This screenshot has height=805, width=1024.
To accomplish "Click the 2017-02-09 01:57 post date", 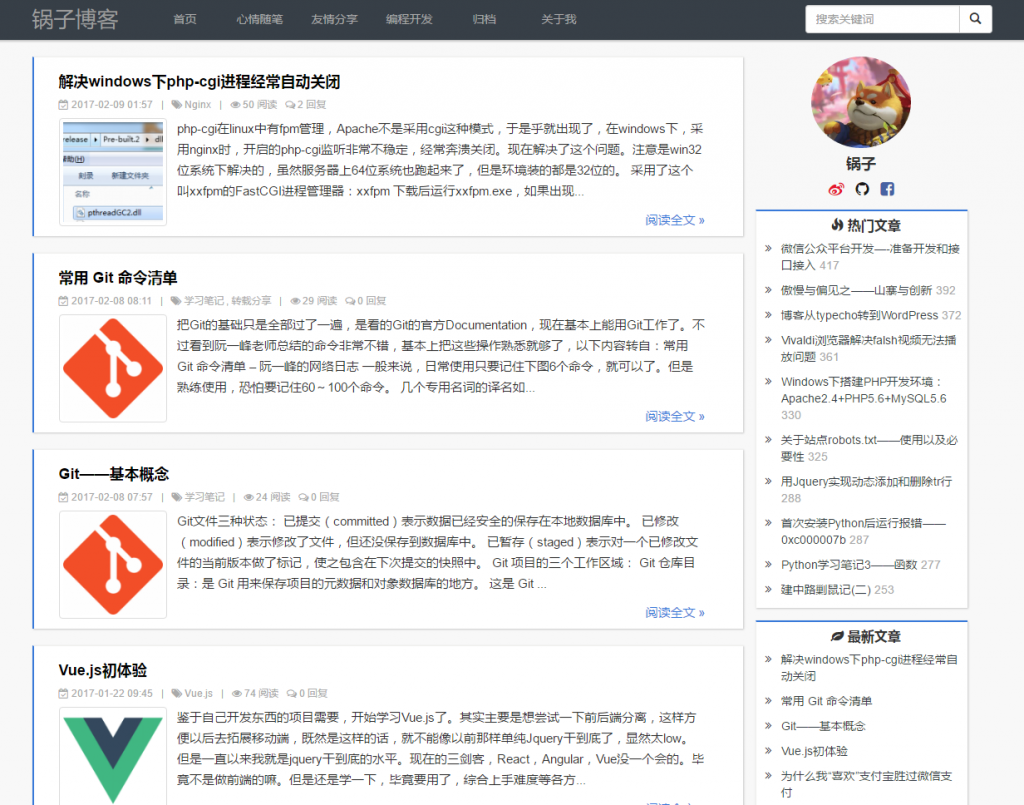I will [112, 104].
